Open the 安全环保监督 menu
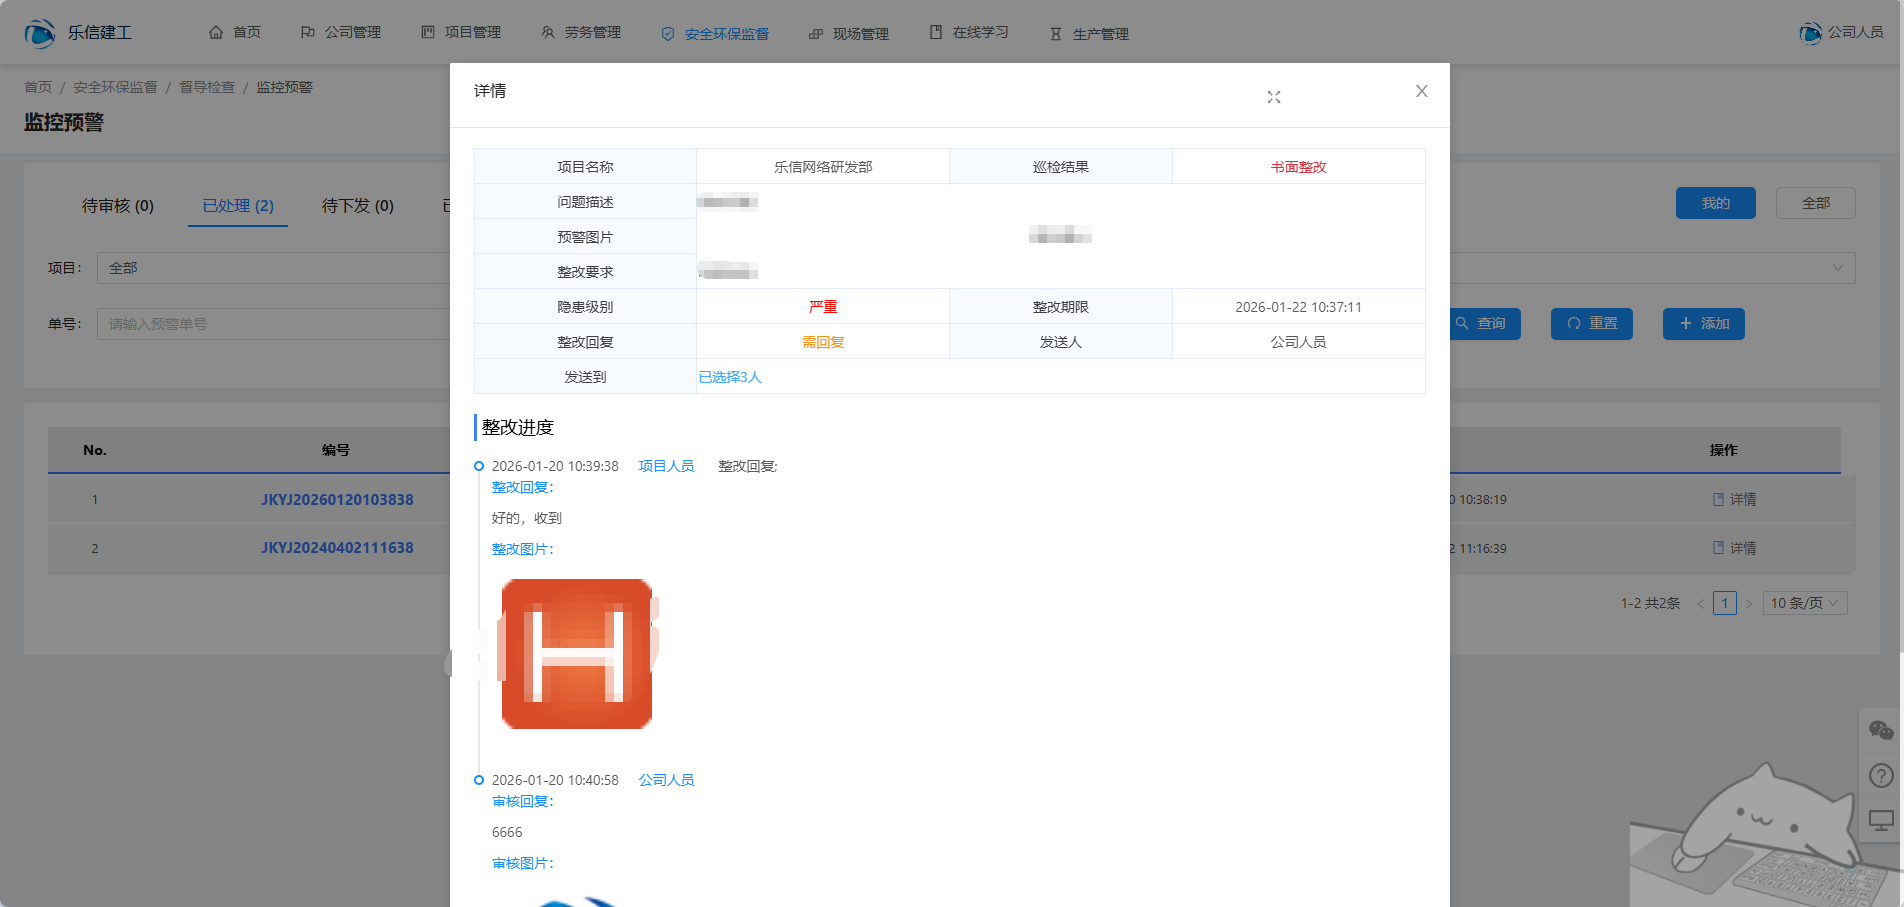The image size is (1904, 907). pyautogui.click(x=715, y=34)
